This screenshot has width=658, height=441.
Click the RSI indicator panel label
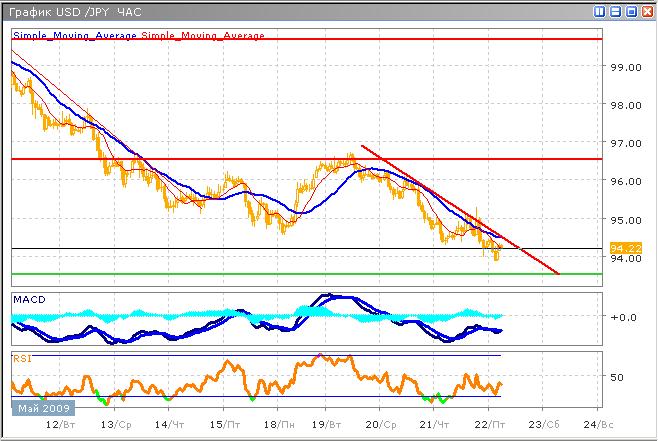pos(21,355)
